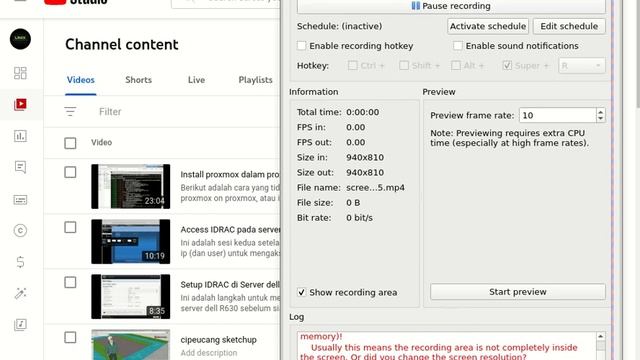This screenshot has width=640, height=360.
Task: Open Setup IDRAC video thumbnail
Action: click(131, 297)
